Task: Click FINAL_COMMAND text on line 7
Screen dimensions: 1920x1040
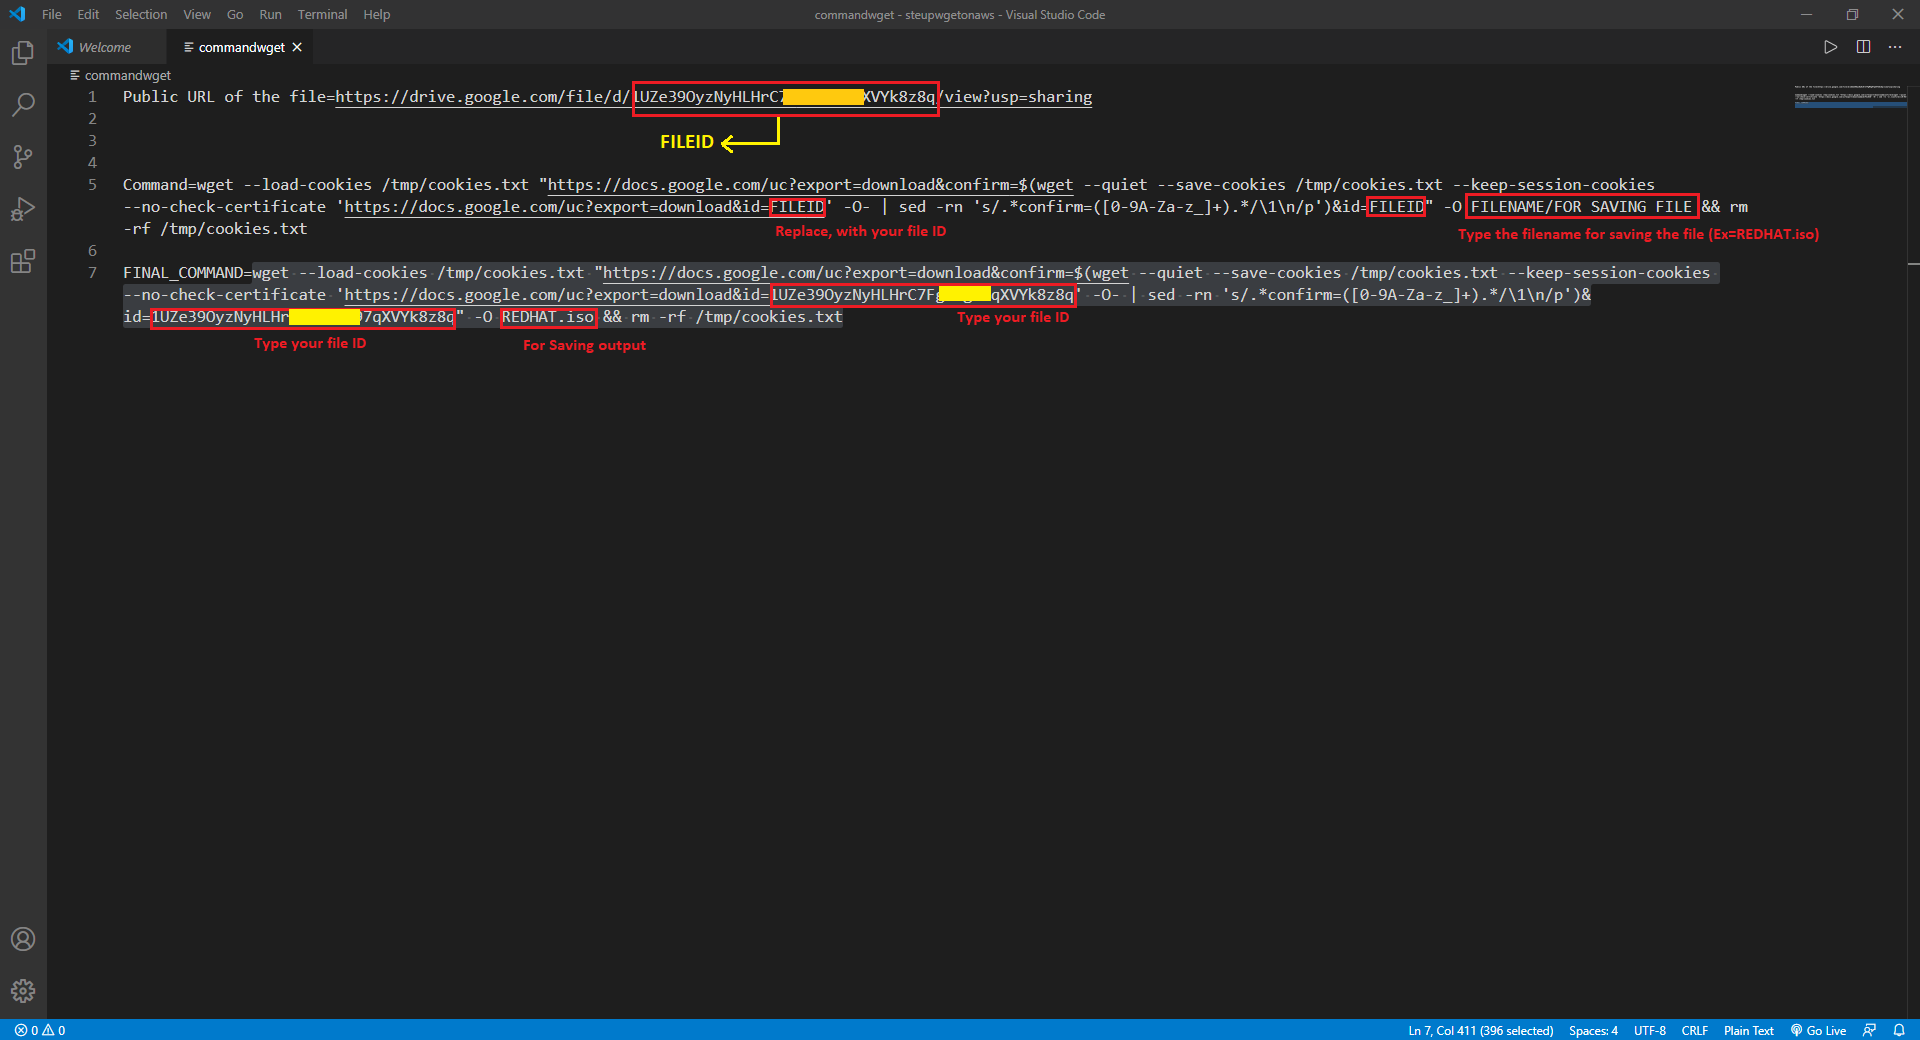Action: point(183,273)
